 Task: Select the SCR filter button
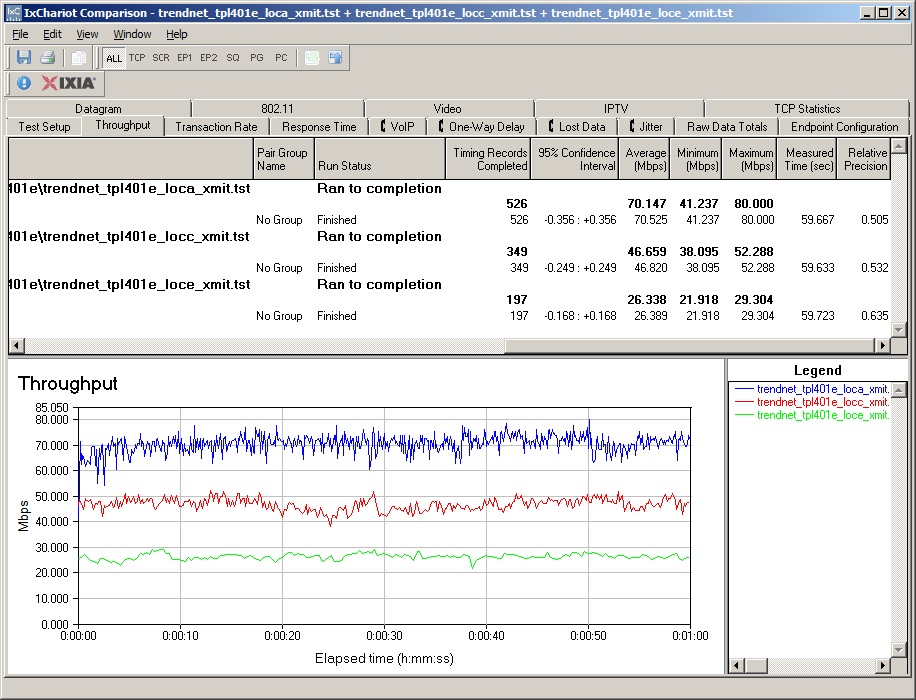pyautogui.click(x=161, y=58)
